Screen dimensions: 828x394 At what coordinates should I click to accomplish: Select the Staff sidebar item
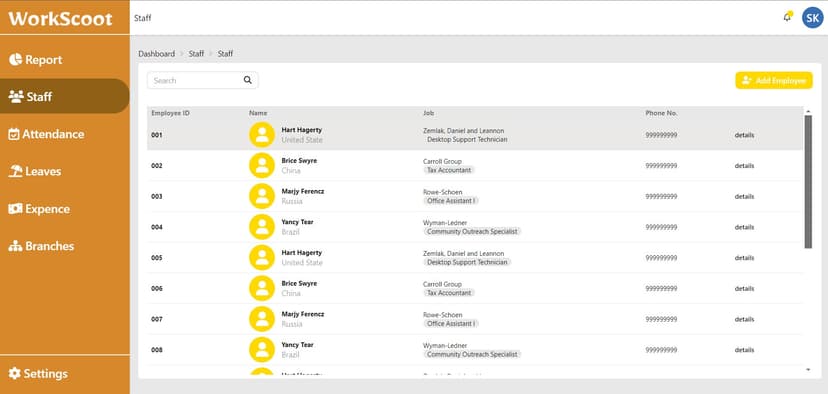[64, 97]
